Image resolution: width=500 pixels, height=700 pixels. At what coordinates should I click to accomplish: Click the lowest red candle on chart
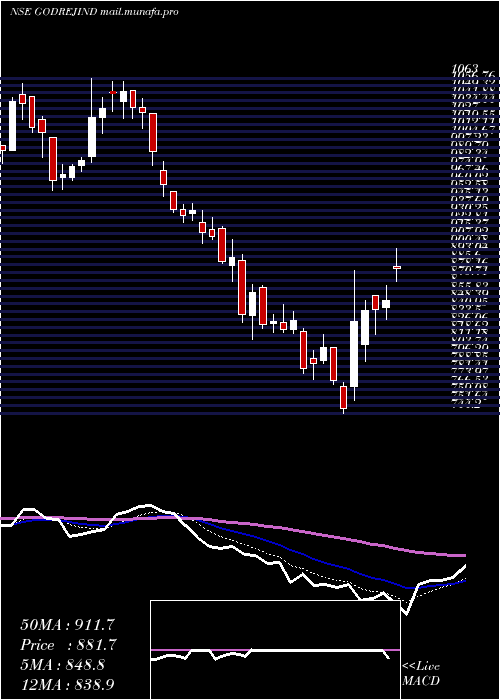[343, 397]
